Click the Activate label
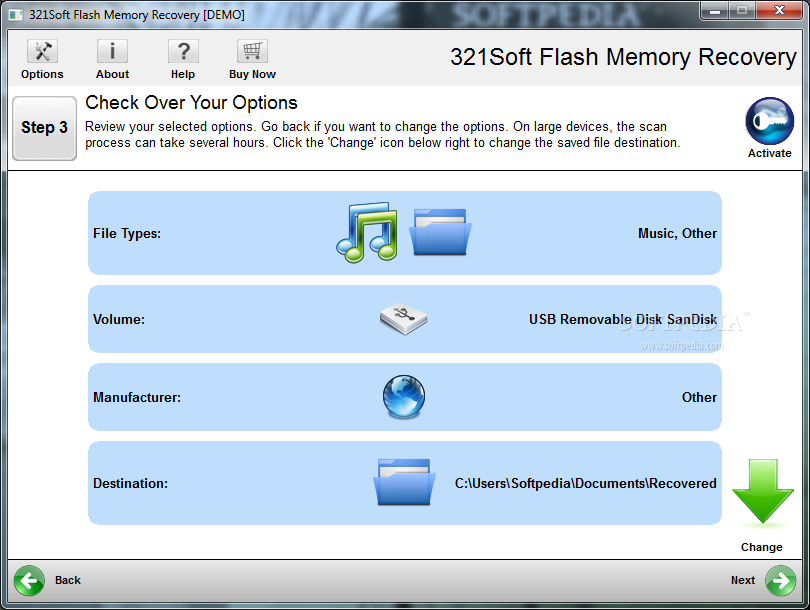Screen dimensions: 810x610 769,153
